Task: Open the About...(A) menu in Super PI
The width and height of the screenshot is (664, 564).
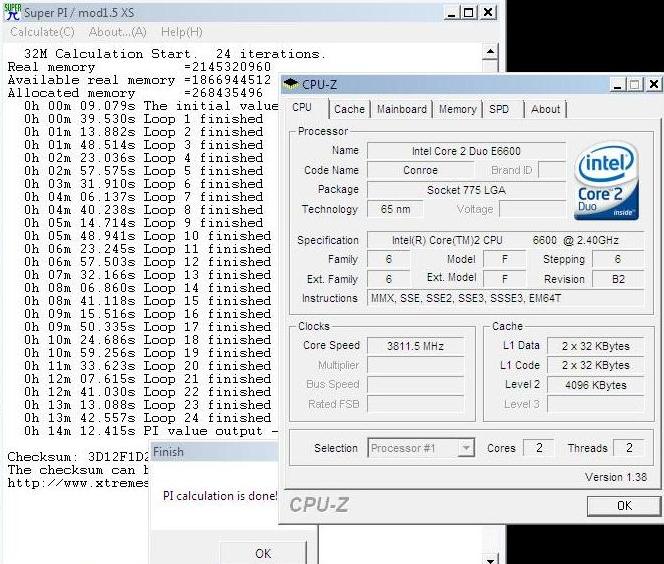Action: (118, 32)
